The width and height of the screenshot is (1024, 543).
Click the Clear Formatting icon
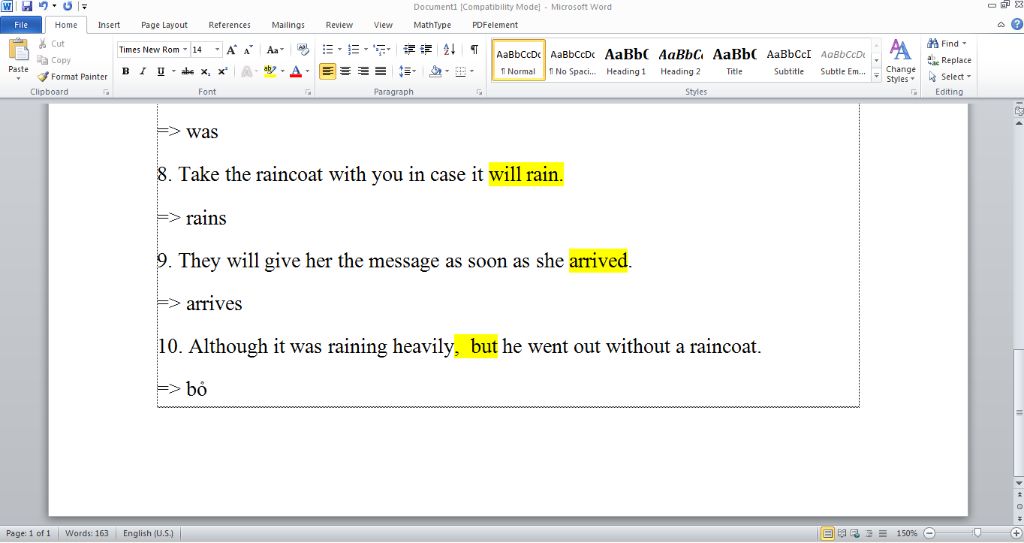pyautogui.click(x=302, y=50)
